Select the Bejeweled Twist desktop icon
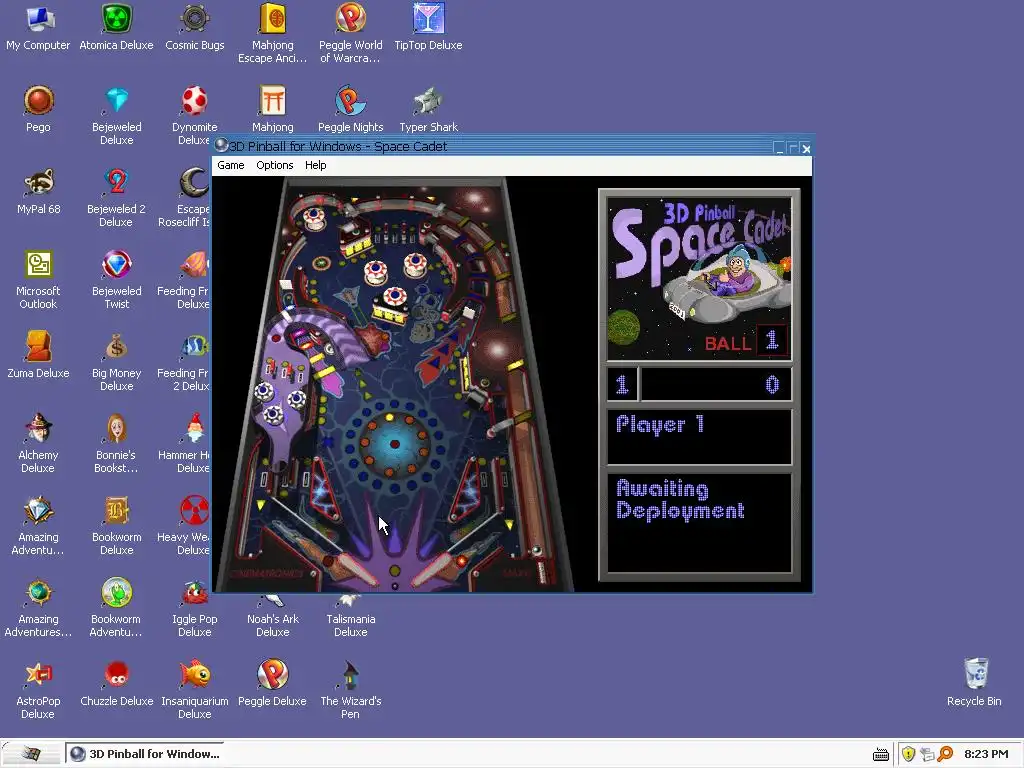This screenshot has height=768, width=1024. [x=116, y=280]
